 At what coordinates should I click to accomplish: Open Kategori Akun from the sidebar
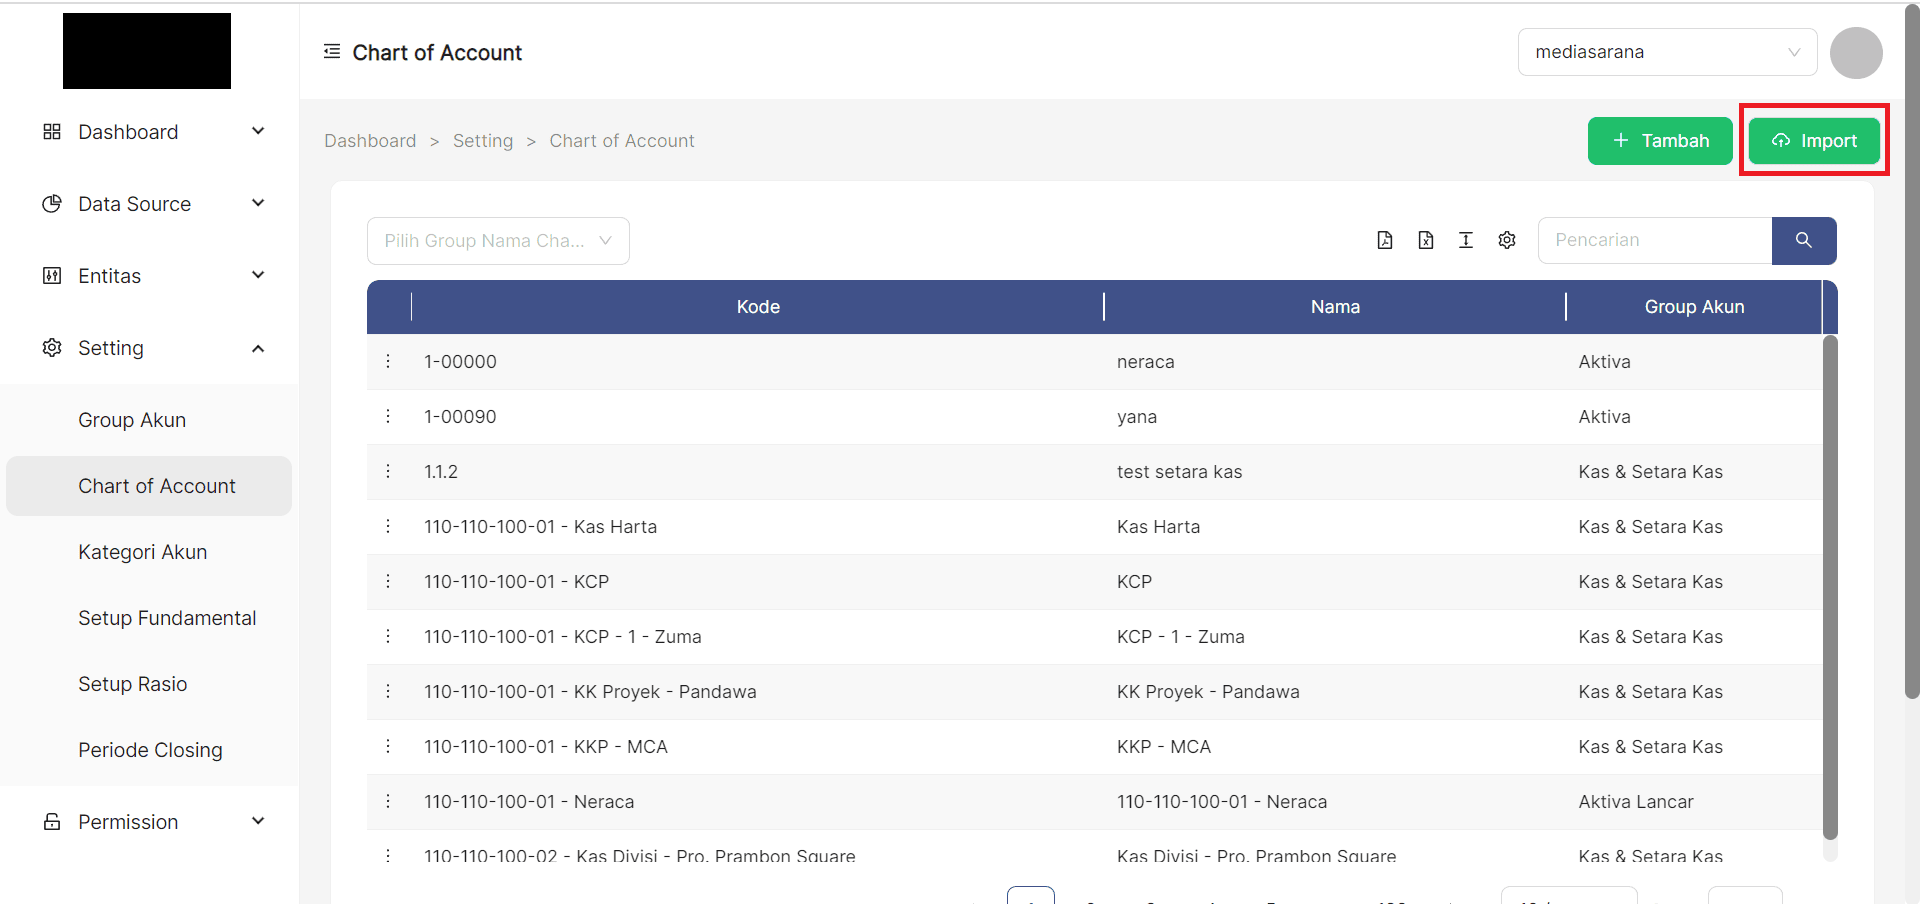coord(142,551)
